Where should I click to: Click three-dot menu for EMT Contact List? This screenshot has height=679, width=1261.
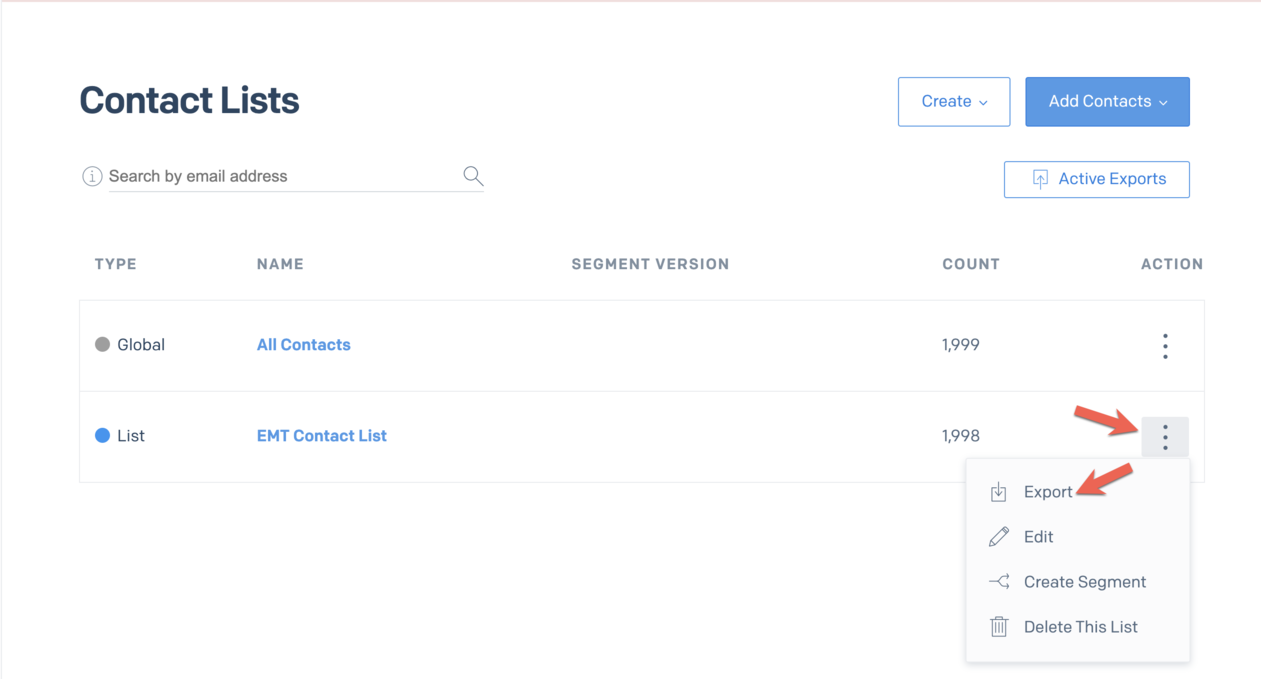pos(1165,437)
